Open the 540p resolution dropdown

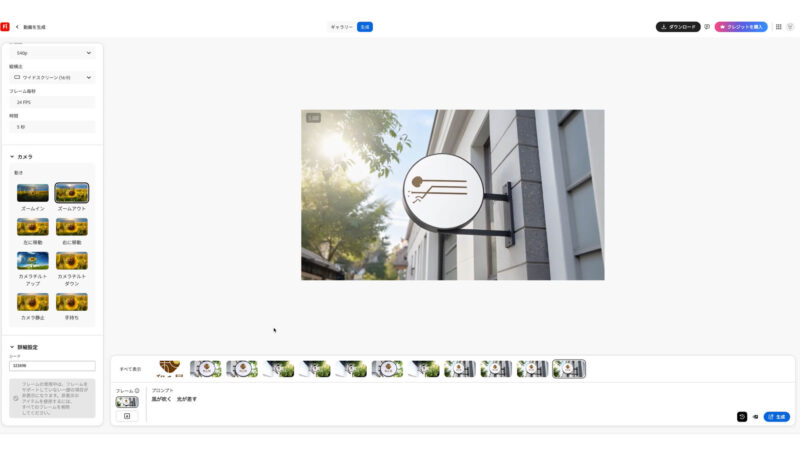(x=52, y=53)
